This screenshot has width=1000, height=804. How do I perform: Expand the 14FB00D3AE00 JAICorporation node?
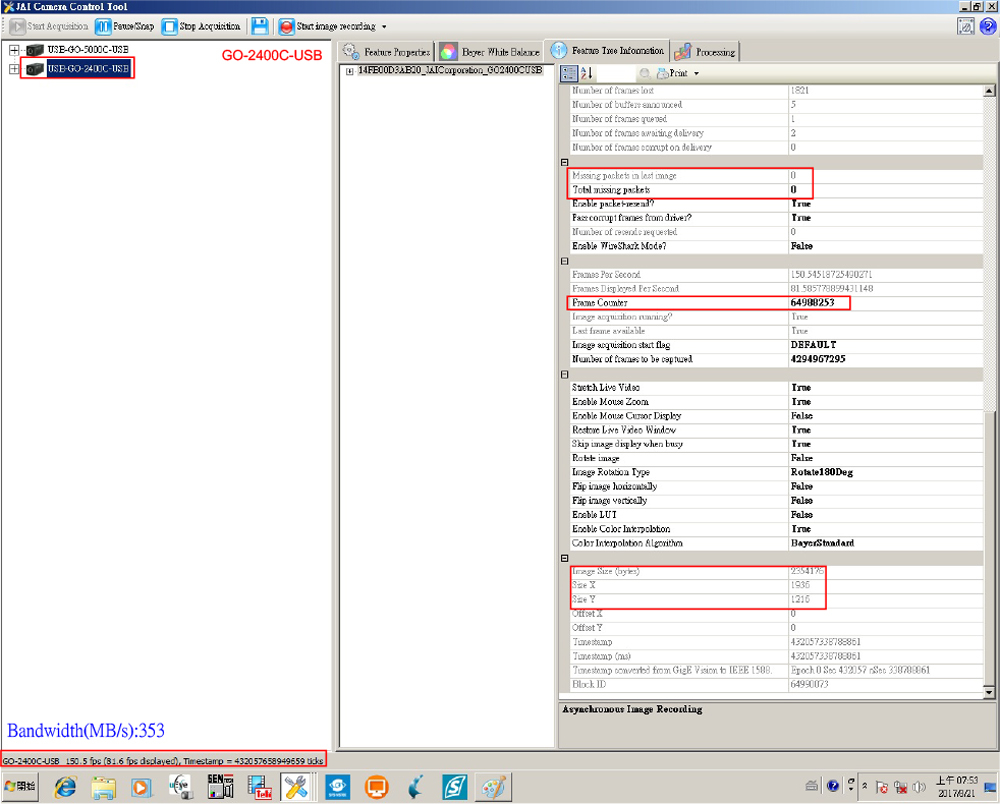348,71
